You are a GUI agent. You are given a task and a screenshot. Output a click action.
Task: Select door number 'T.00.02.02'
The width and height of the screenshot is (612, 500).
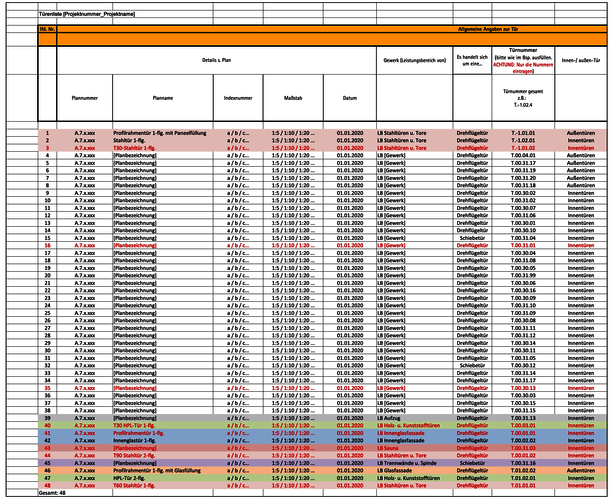pos(523,440)
